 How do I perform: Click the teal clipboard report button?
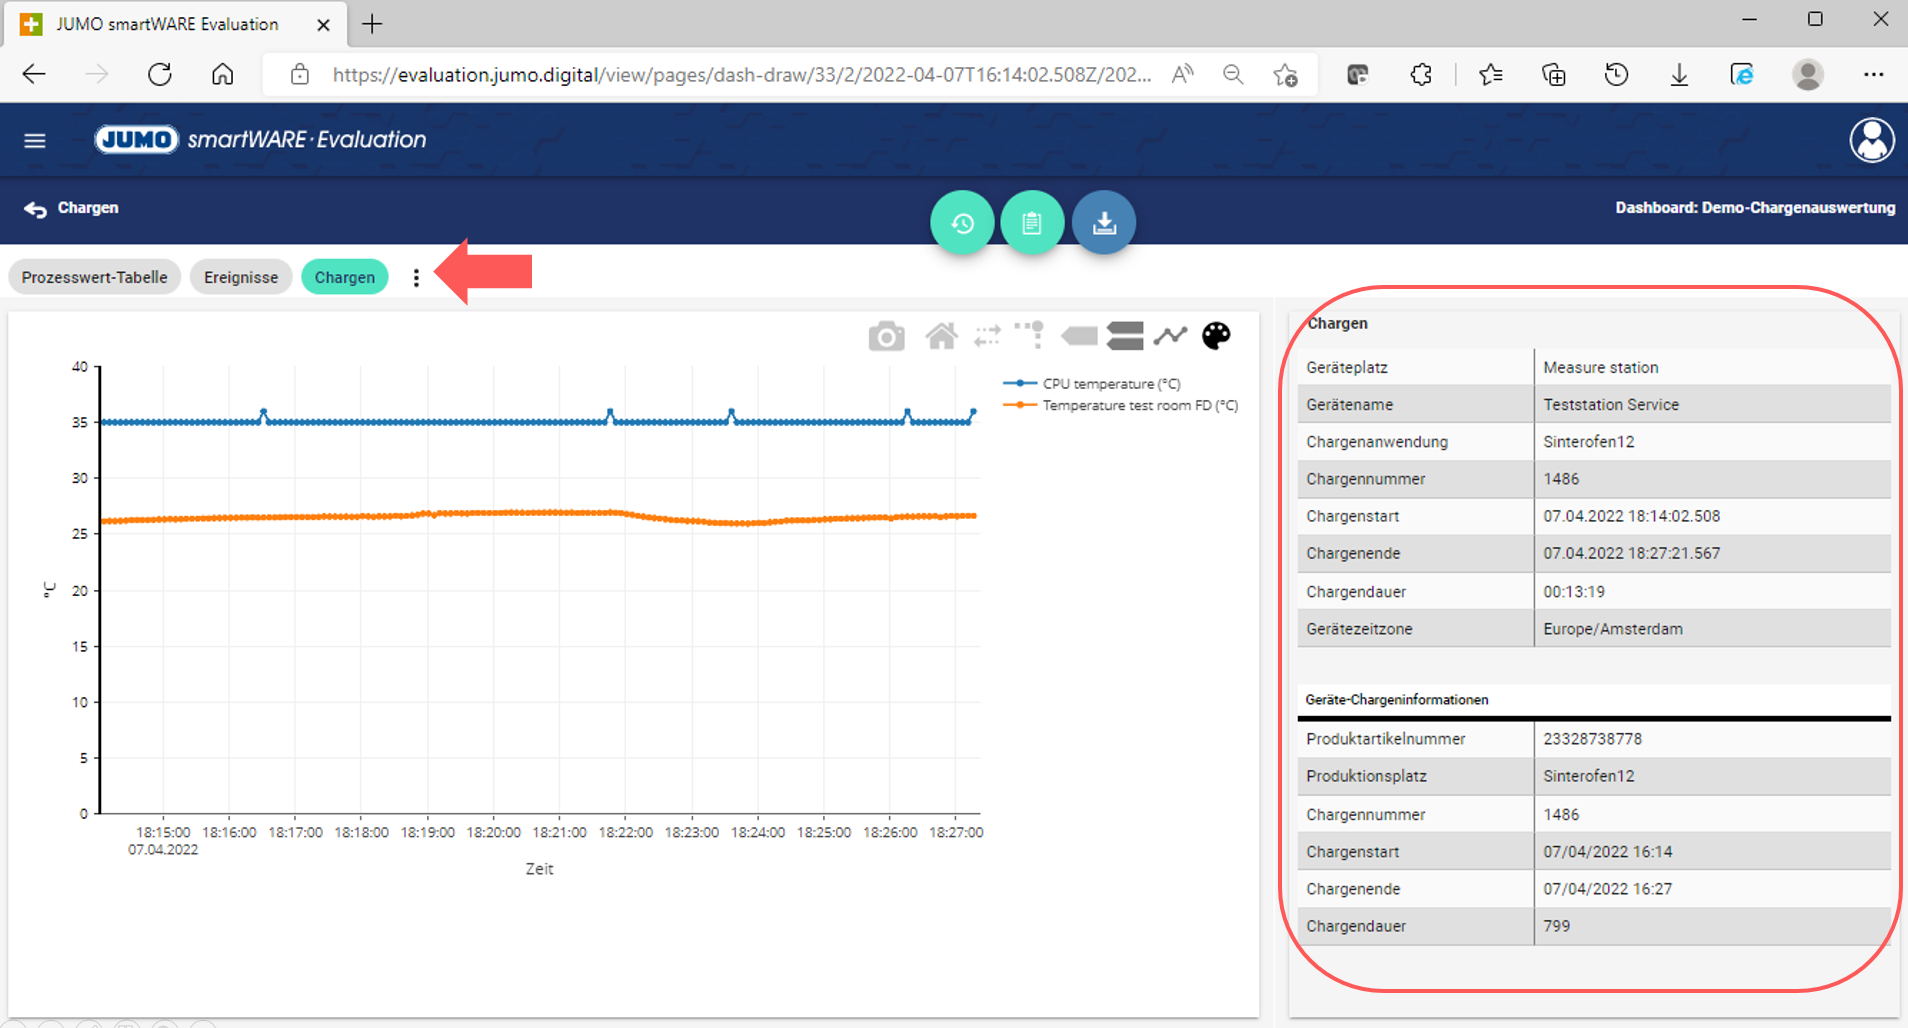[x=1032, y=223]
